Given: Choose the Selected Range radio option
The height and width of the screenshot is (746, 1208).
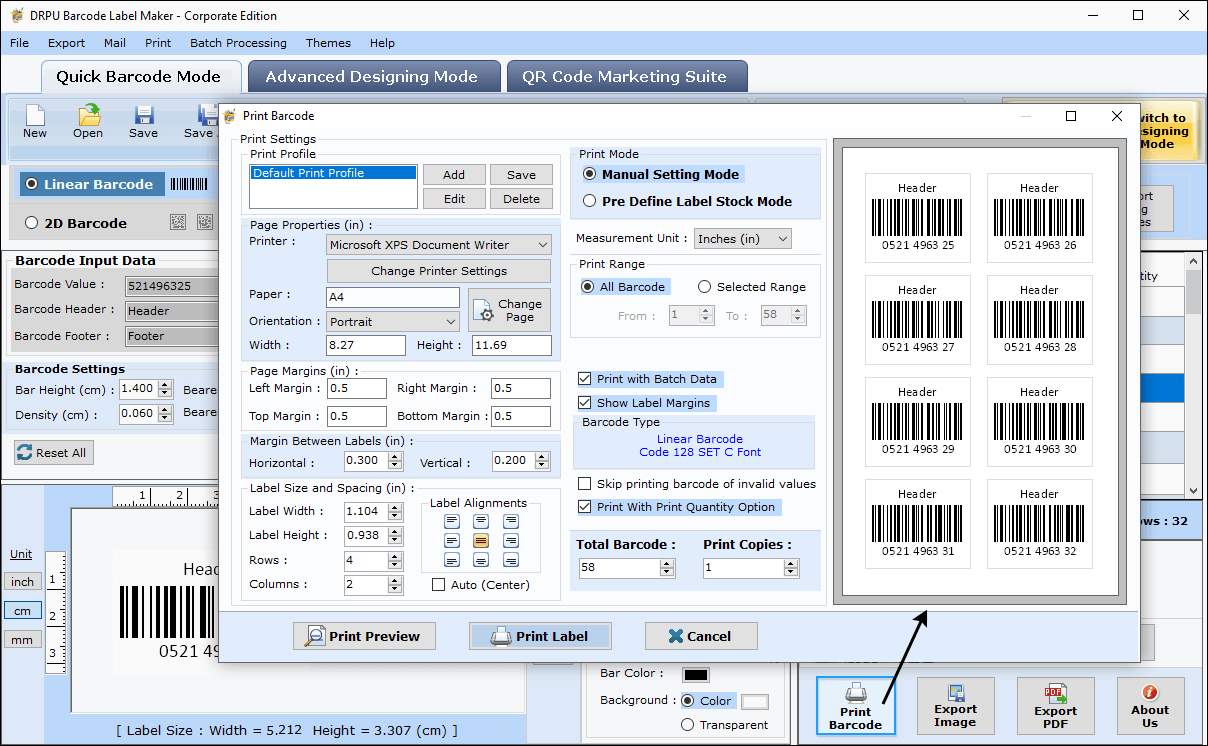Looking at the screenshot, I should point(704,287).
